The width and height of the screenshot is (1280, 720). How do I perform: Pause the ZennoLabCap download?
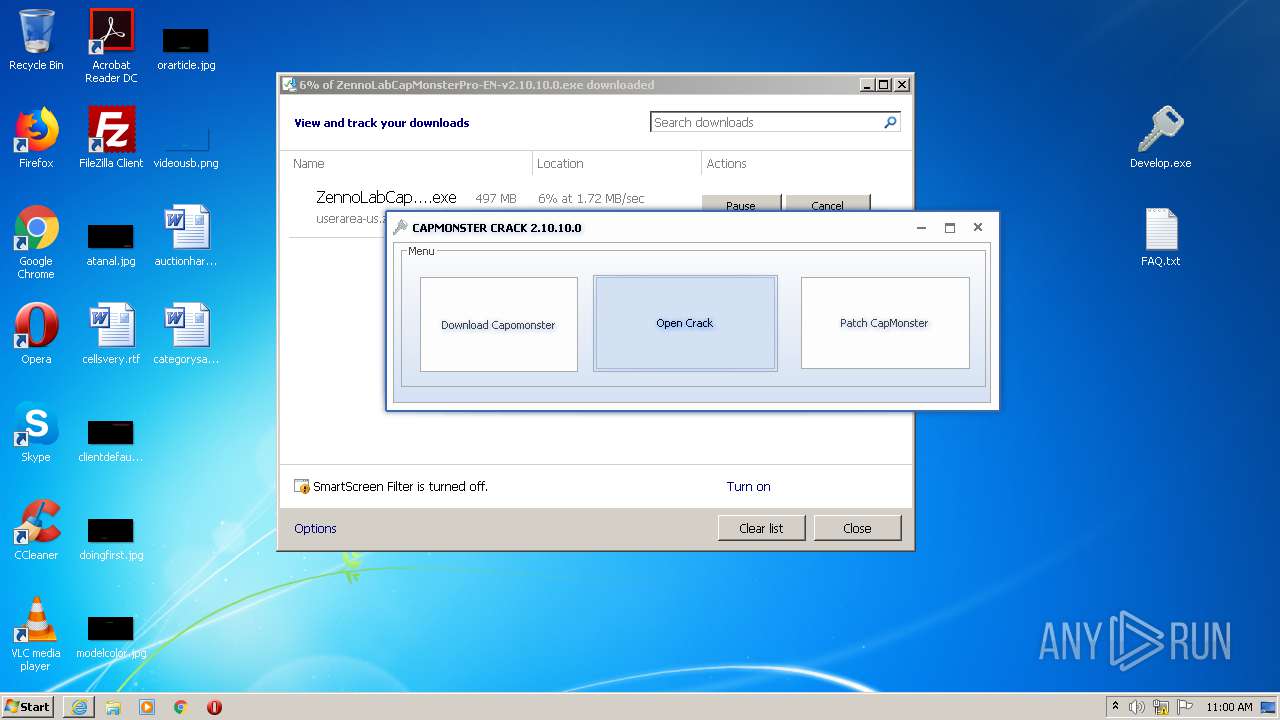click(x=741, y=203)
